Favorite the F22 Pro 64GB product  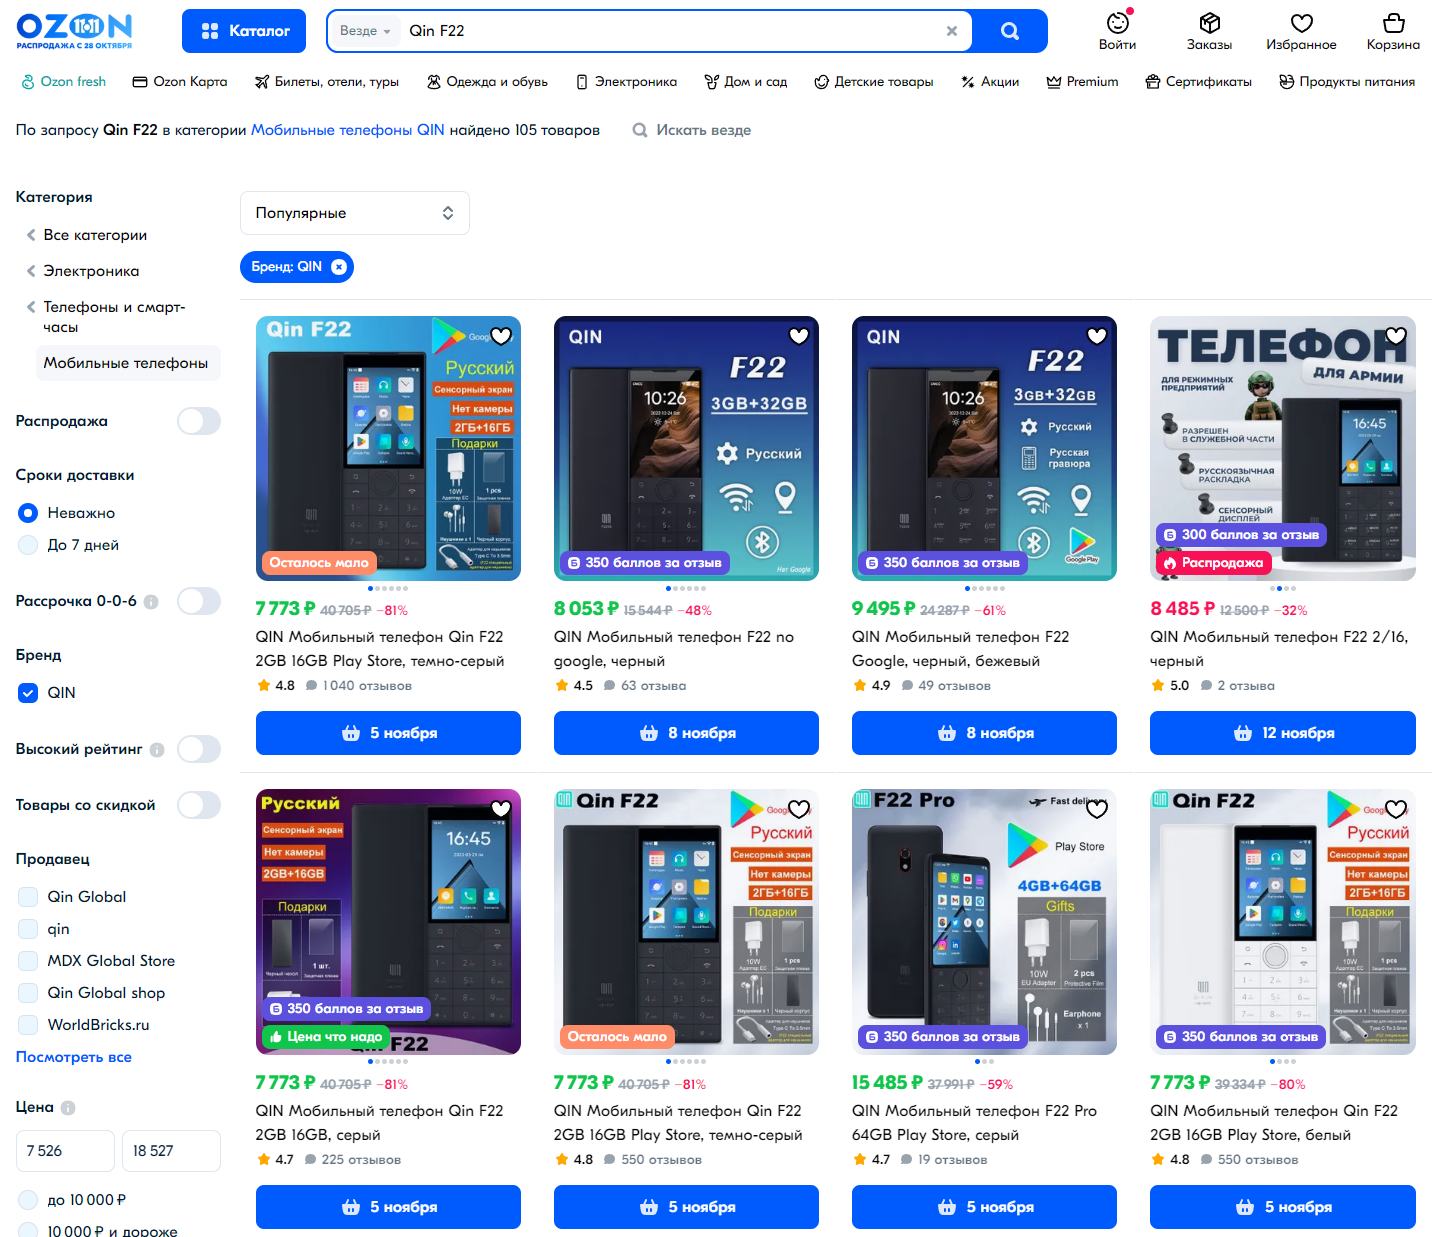tap(1097, 809)
